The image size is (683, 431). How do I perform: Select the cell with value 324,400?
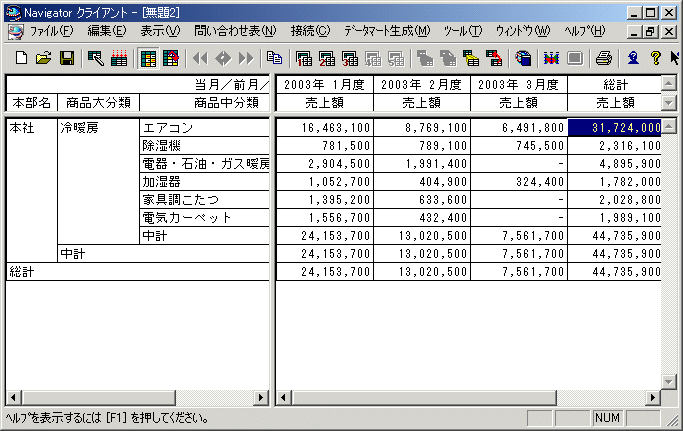519,182
